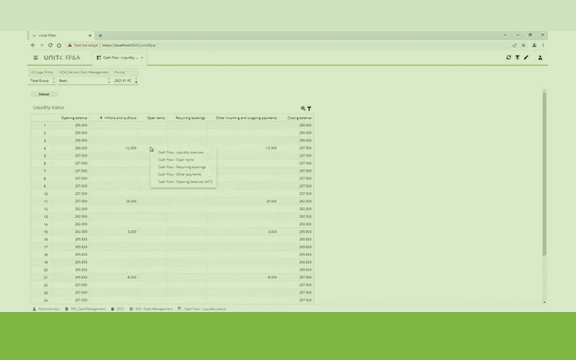Click row 11 Inflows and outflows value 25.000

(x=131, y=201)
